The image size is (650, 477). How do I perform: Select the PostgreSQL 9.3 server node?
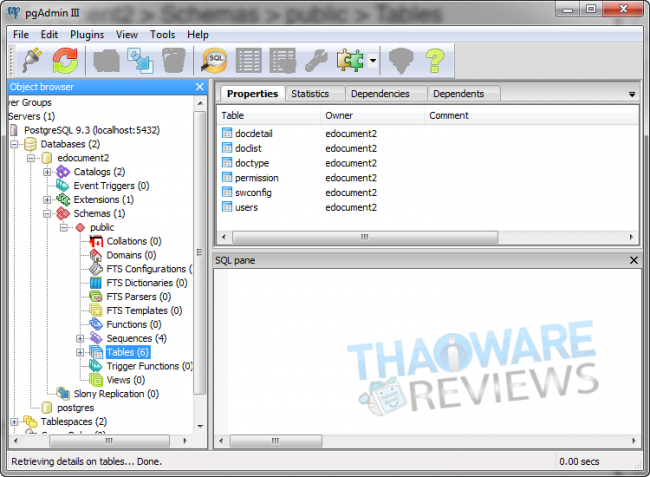click(92, 130)
